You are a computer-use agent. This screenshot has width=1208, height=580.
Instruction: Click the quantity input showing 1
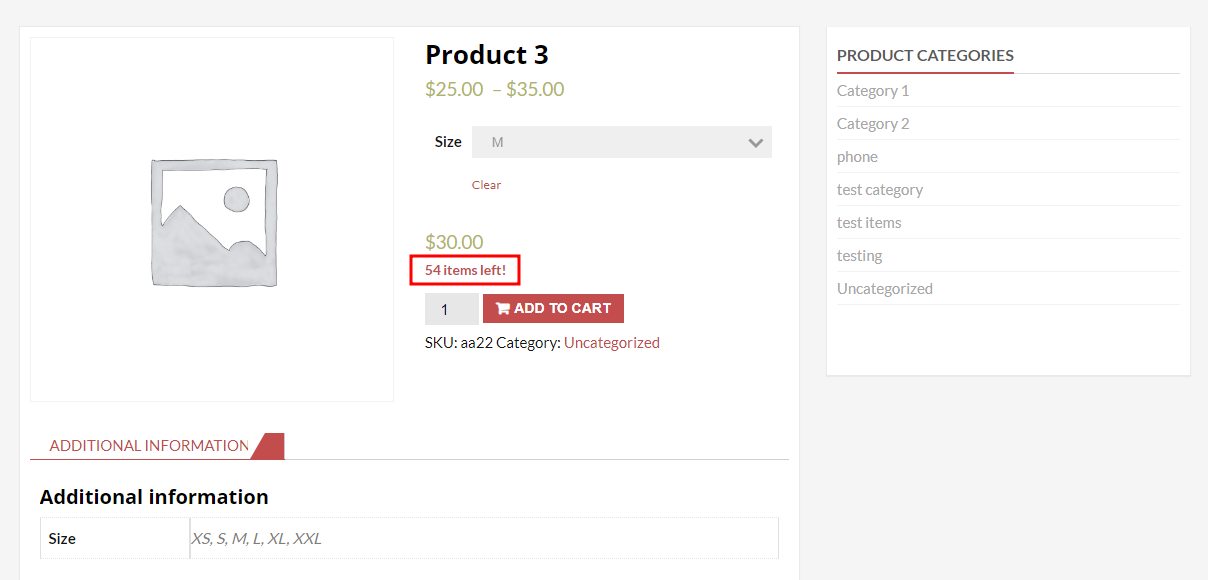pyautogui.click(x=451, y=308)
